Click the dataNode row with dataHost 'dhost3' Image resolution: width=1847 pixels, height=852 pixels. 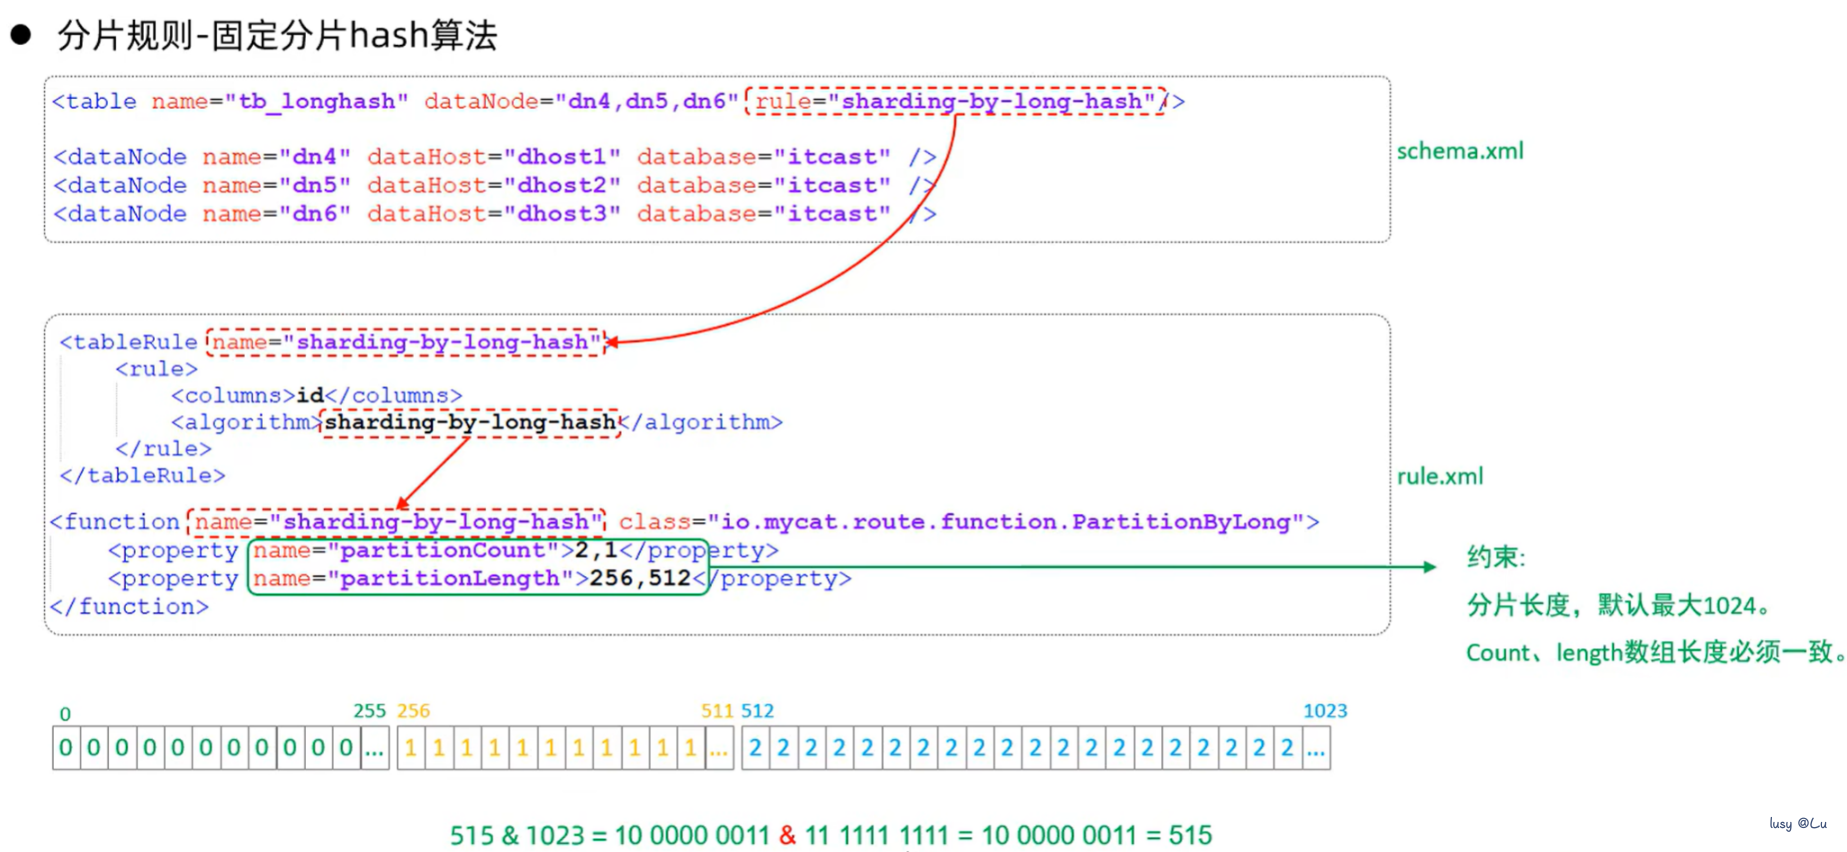tap(495, 214)
